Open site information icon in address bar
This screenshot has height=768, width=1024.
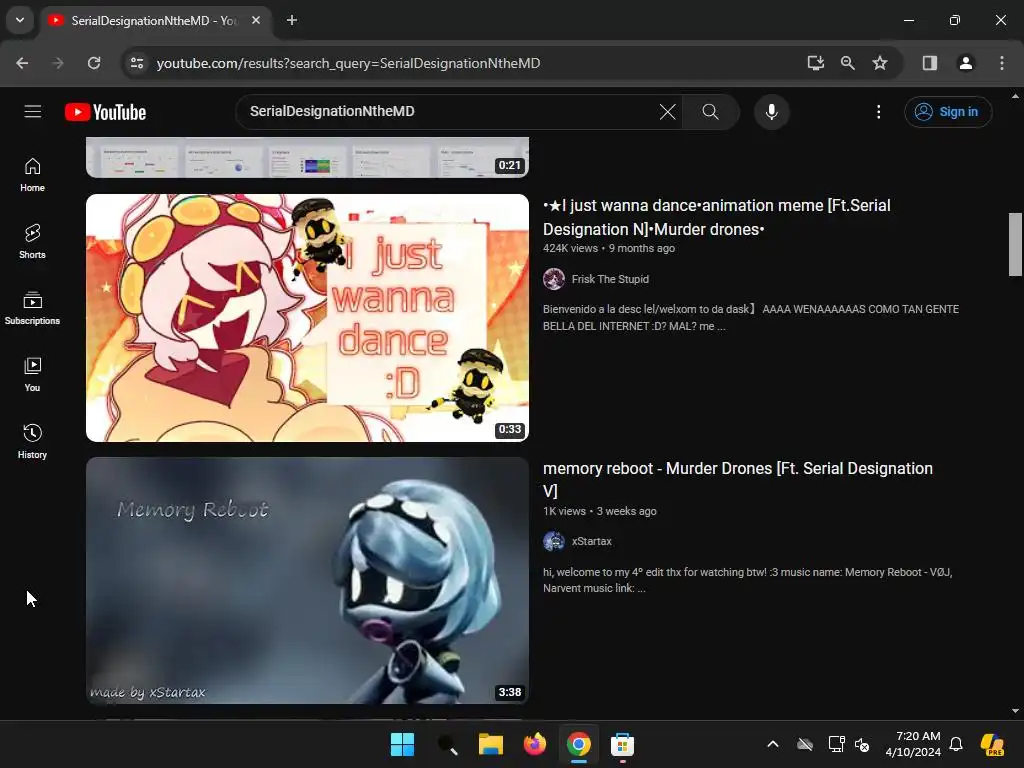[x=137, y=63]
